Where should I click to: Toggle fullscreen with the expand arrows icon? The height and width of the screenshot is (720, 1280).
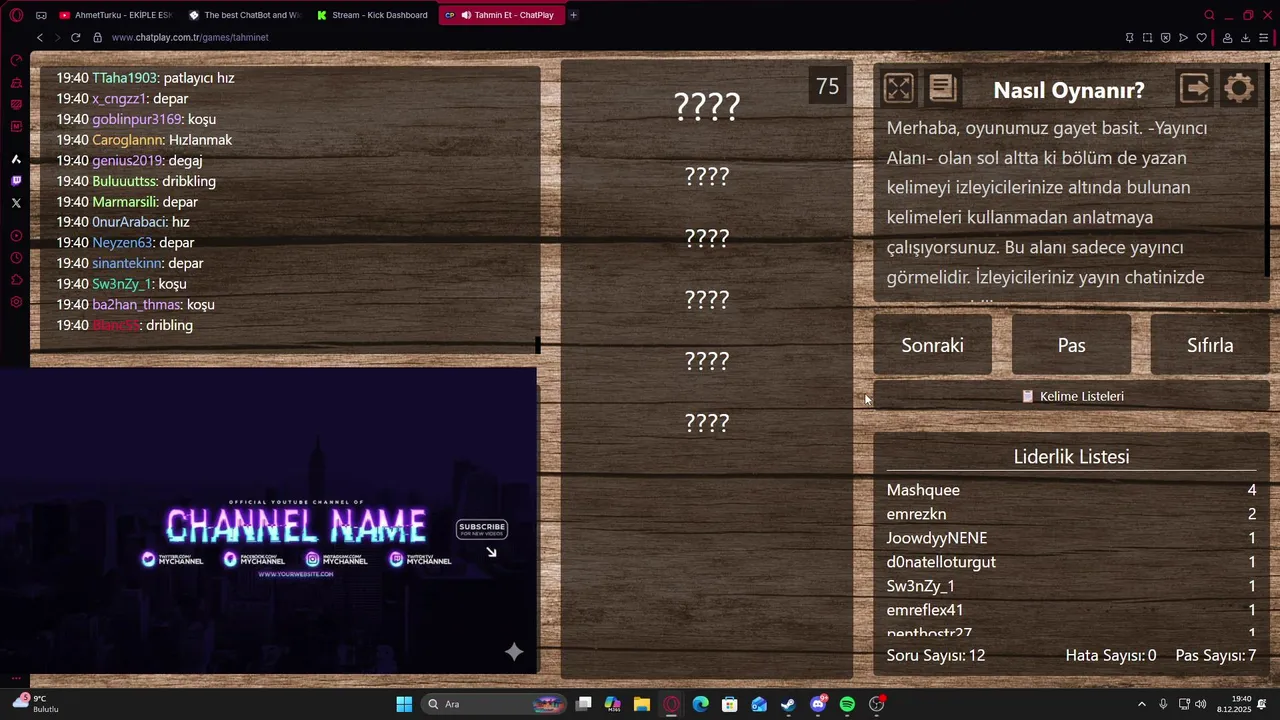coord(898,89)
